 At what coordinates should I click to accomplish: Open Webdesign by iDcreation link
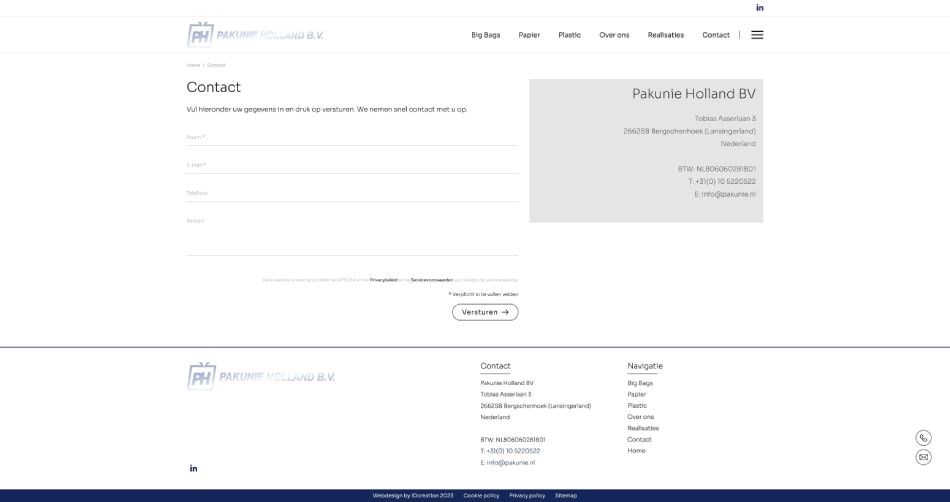tap(413, 496)
